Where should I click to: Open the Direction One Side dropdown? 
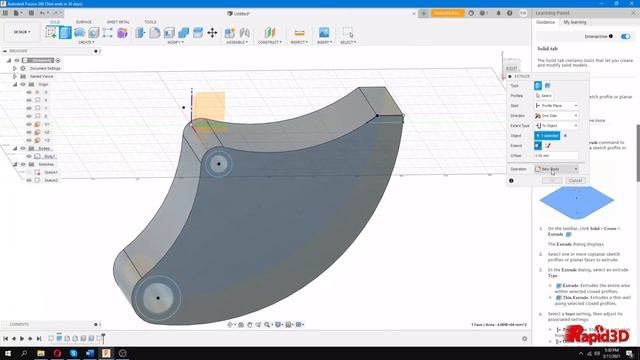tap(556, 116)
